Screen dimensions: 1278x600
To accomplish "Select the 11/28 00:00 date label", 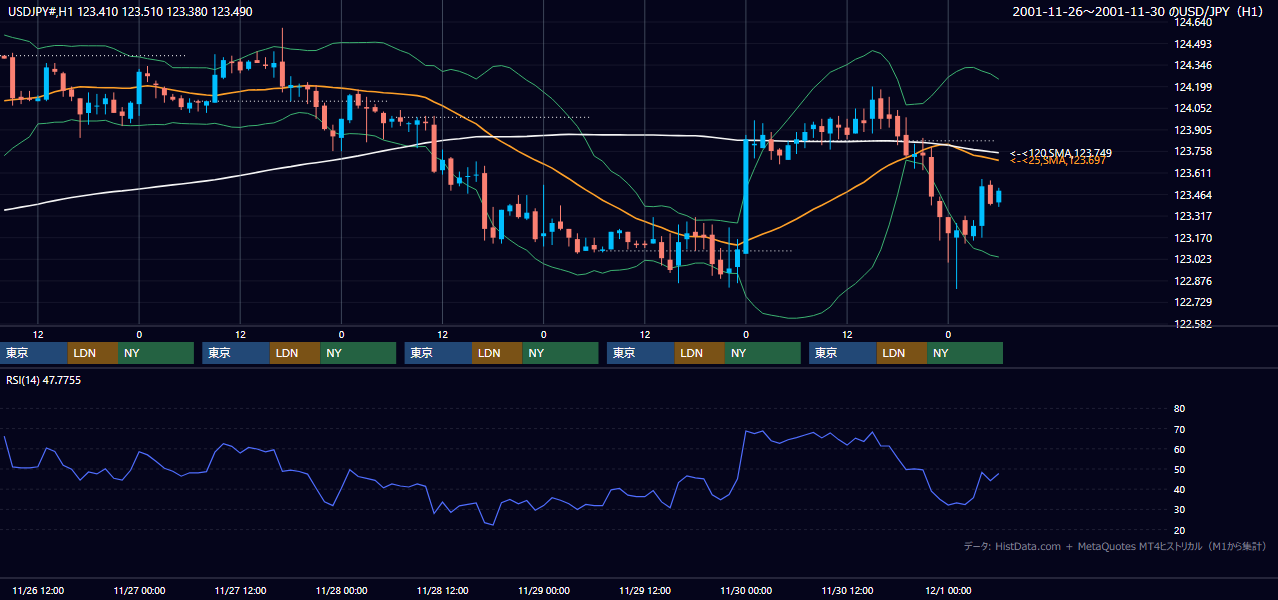I will tap(342, 591).
